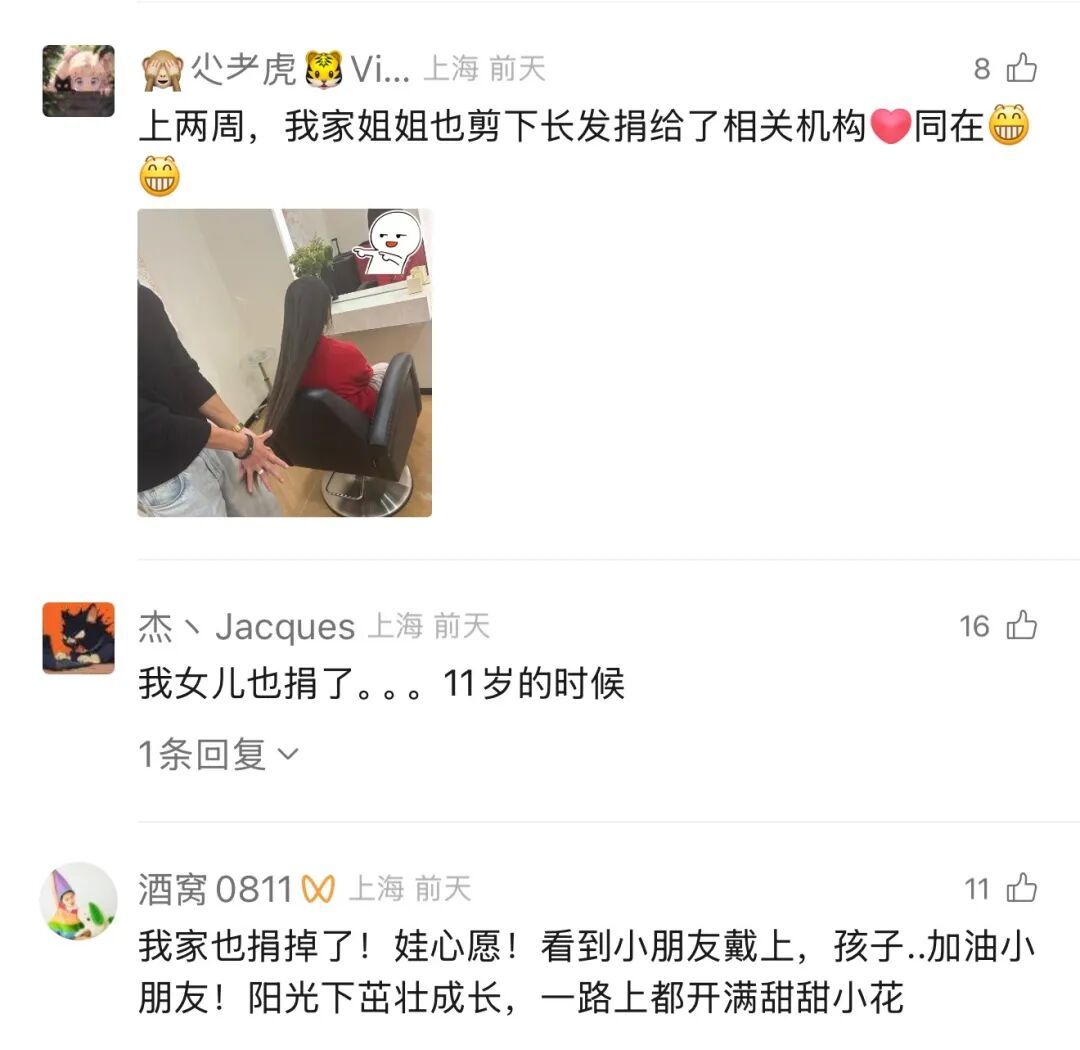Image resolution: width=1080 pixels, height=1050 pixels.
Task: Tap the gold badge next to 酒窝 0811
Action: 318,889
